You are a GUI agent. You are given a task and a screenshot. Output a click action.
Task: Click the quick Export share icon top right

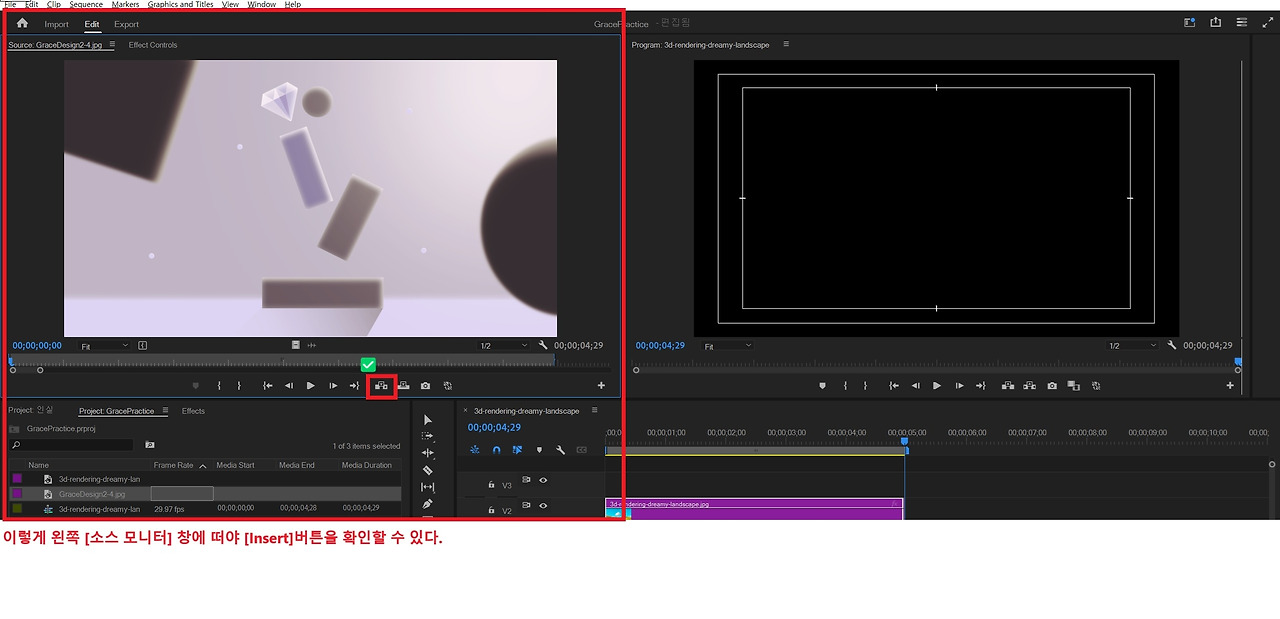1214,21
